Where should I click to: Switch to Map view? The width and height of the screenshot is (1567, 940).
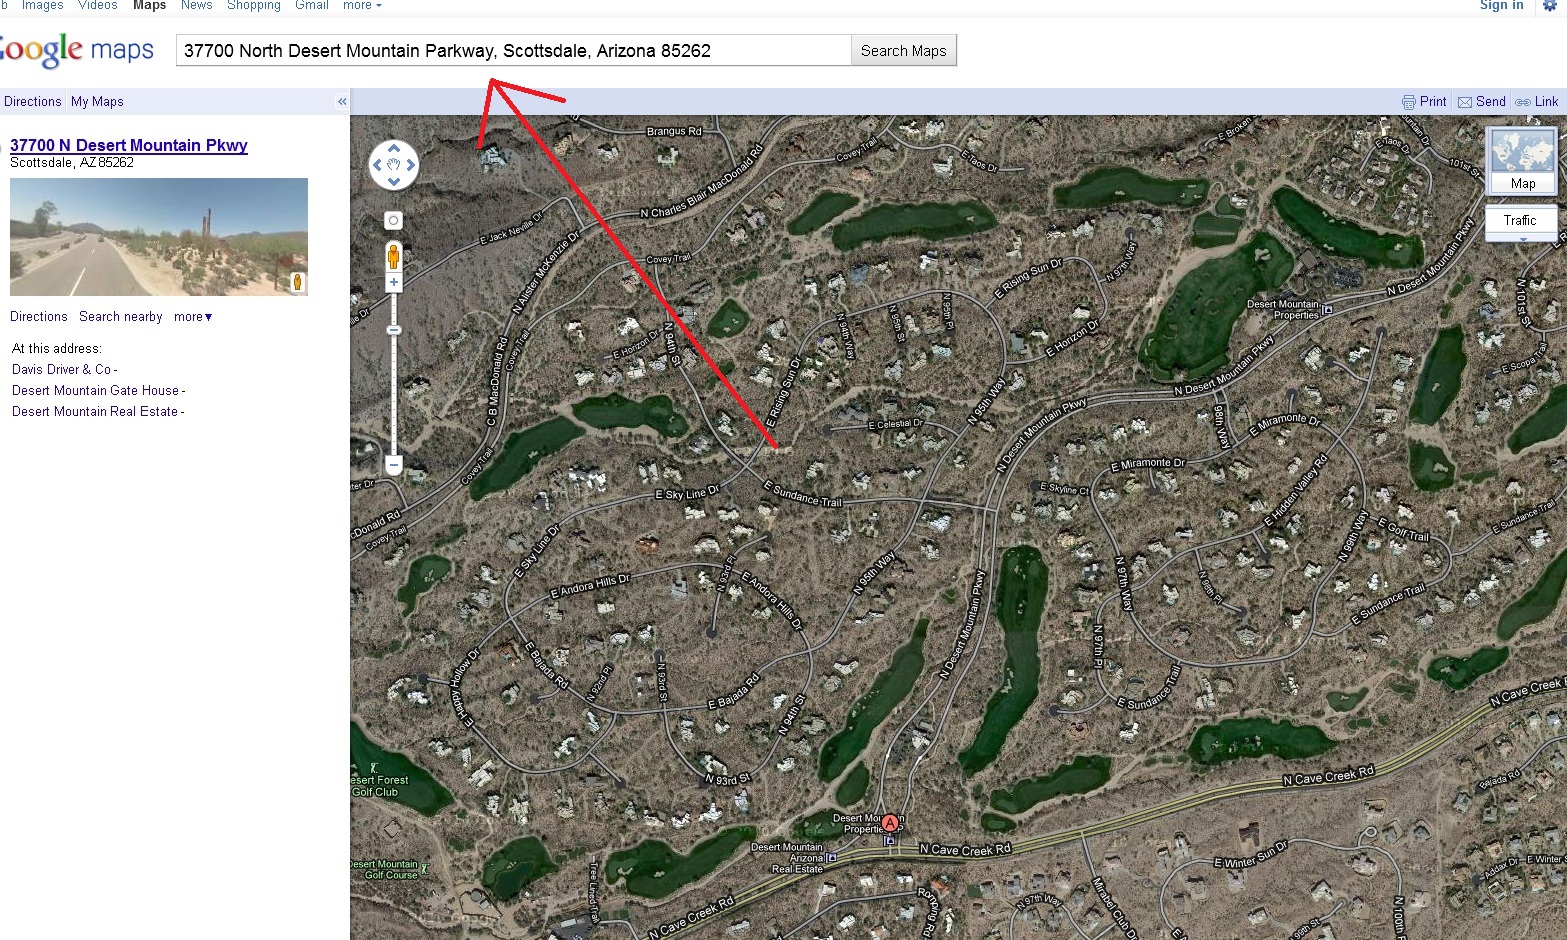click(x=1523, y=161)
